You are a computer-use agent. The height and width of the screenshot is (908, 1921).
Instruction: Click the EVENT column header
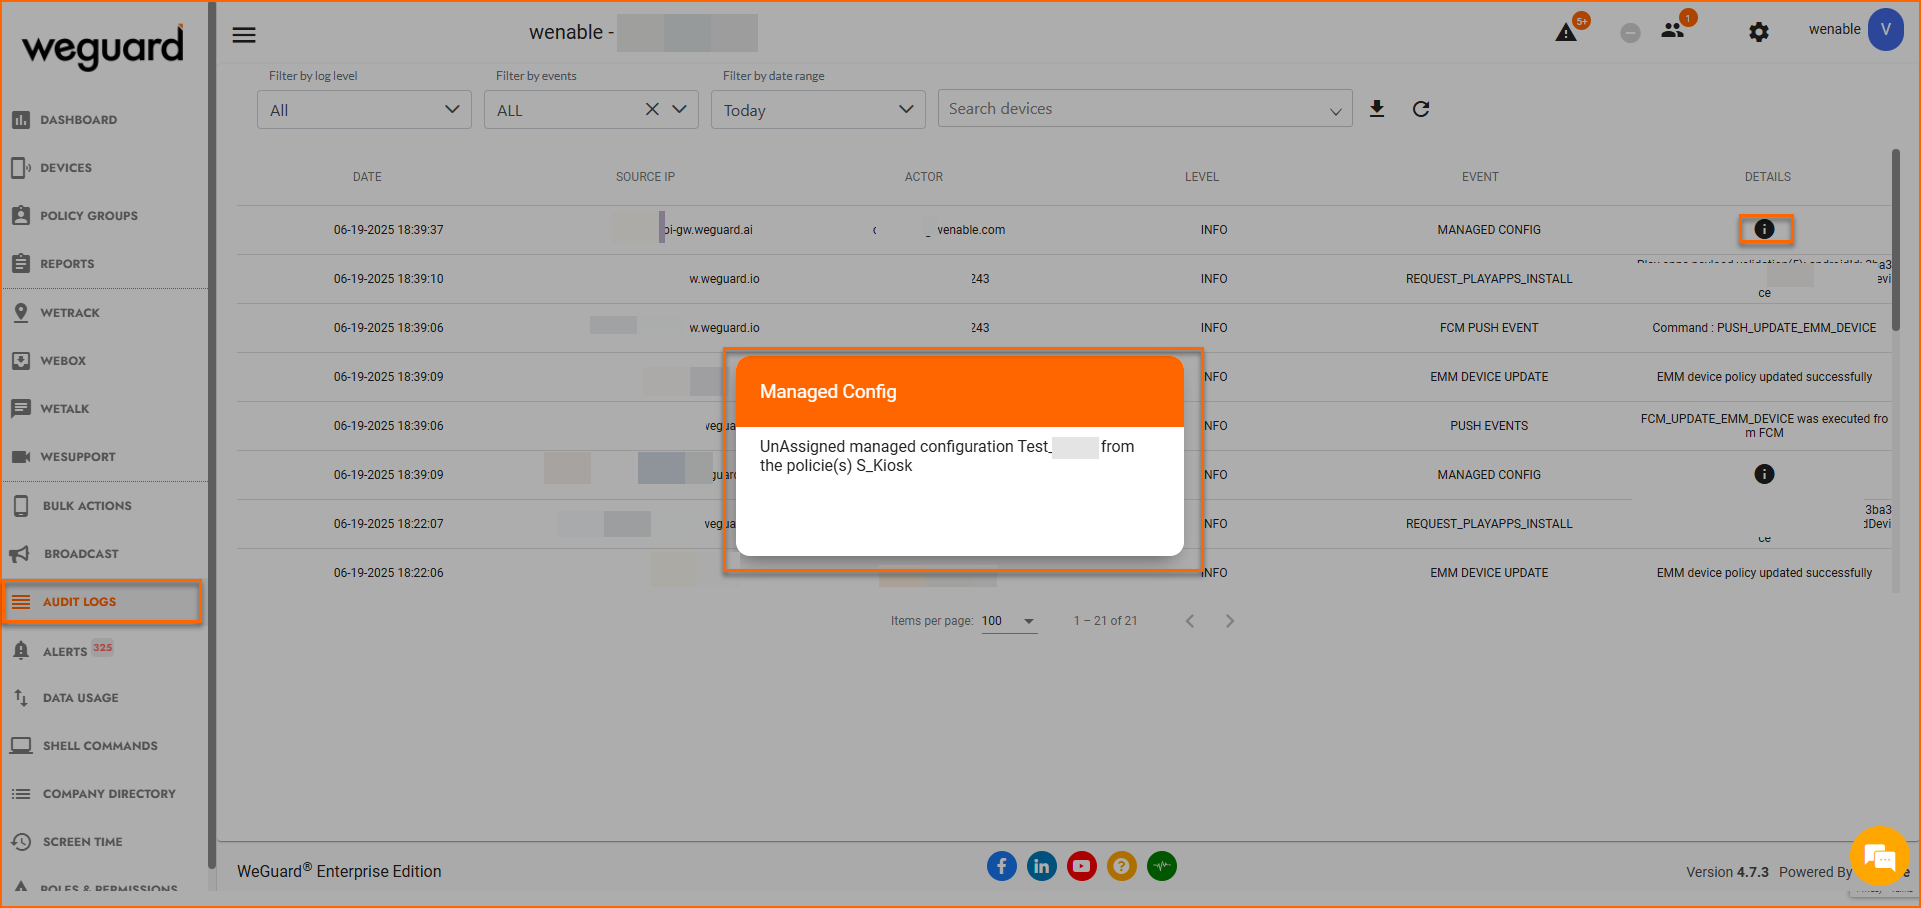(x=1480, y=177)
